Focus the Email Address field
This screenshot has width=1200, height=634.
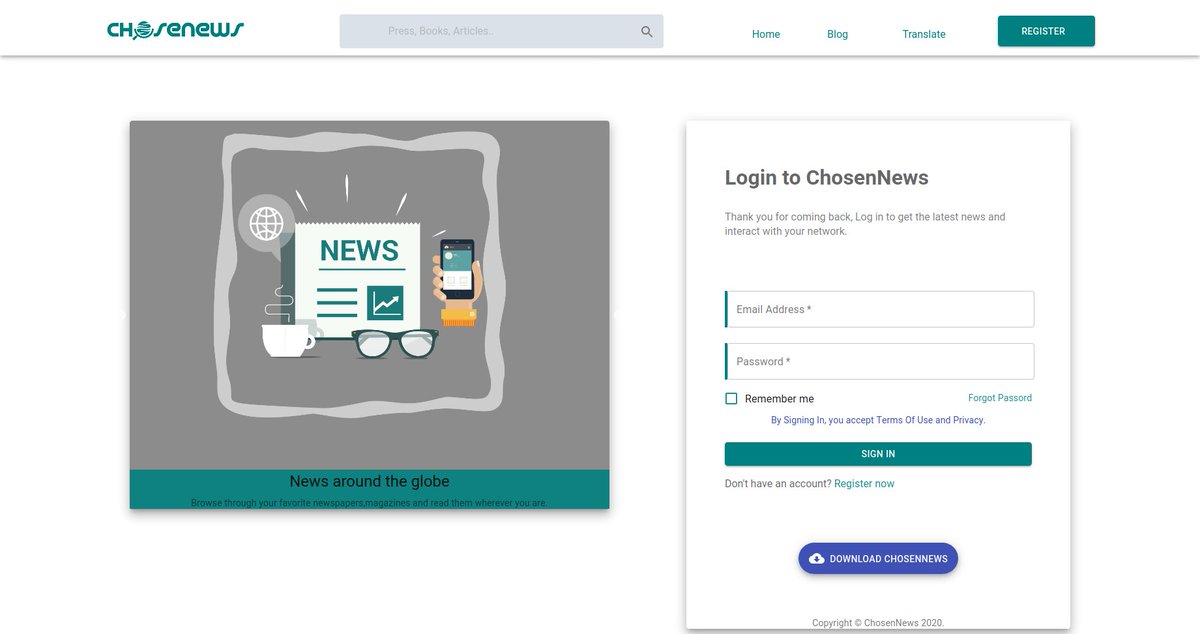click(879, 309)
